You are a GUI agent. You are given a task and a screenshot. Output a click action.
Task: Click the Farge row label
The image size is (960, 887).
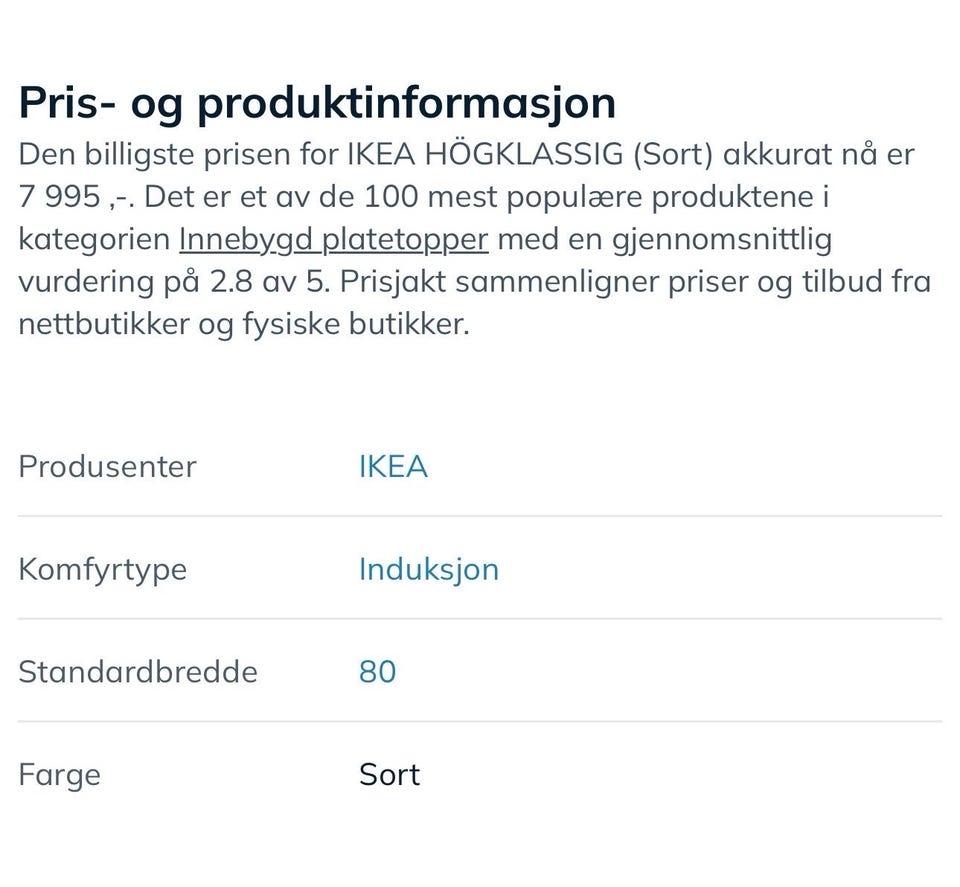tap(59, 775)
